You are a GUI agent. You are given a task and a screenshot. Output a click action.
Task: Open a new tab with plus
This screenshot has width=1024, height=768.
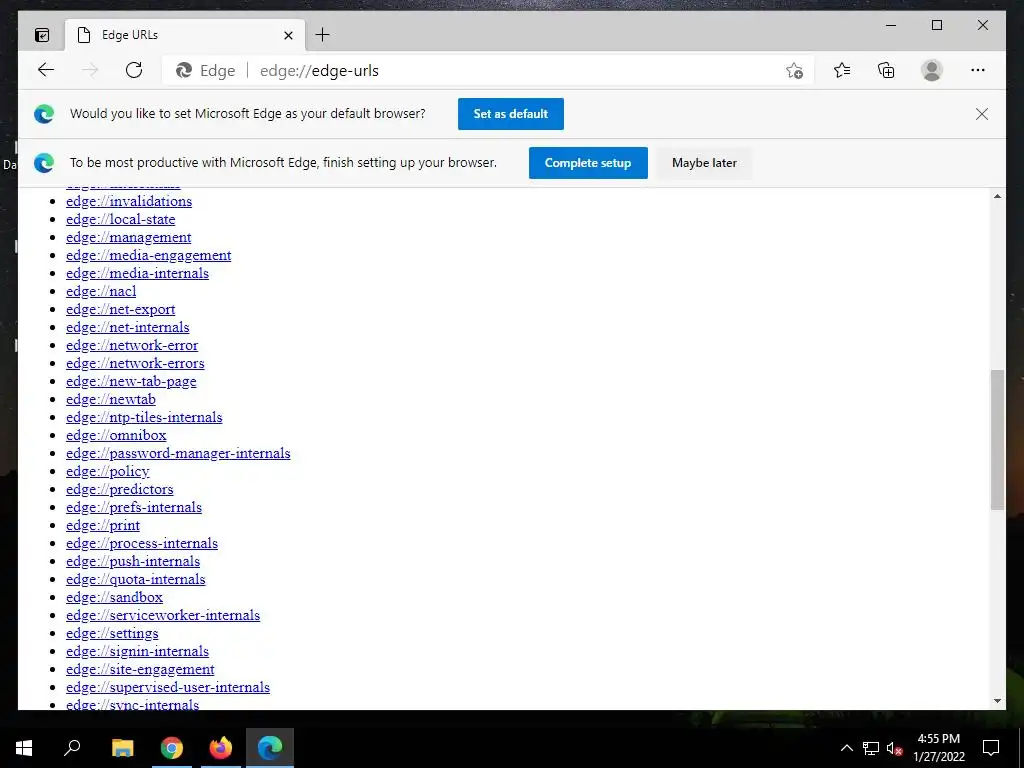323,35
